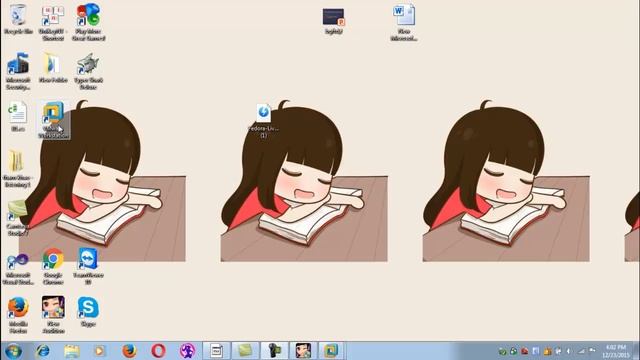This screenshot has width=640, height=360.
Task: Open Opera from the taskbar
Action: (158, 351)
